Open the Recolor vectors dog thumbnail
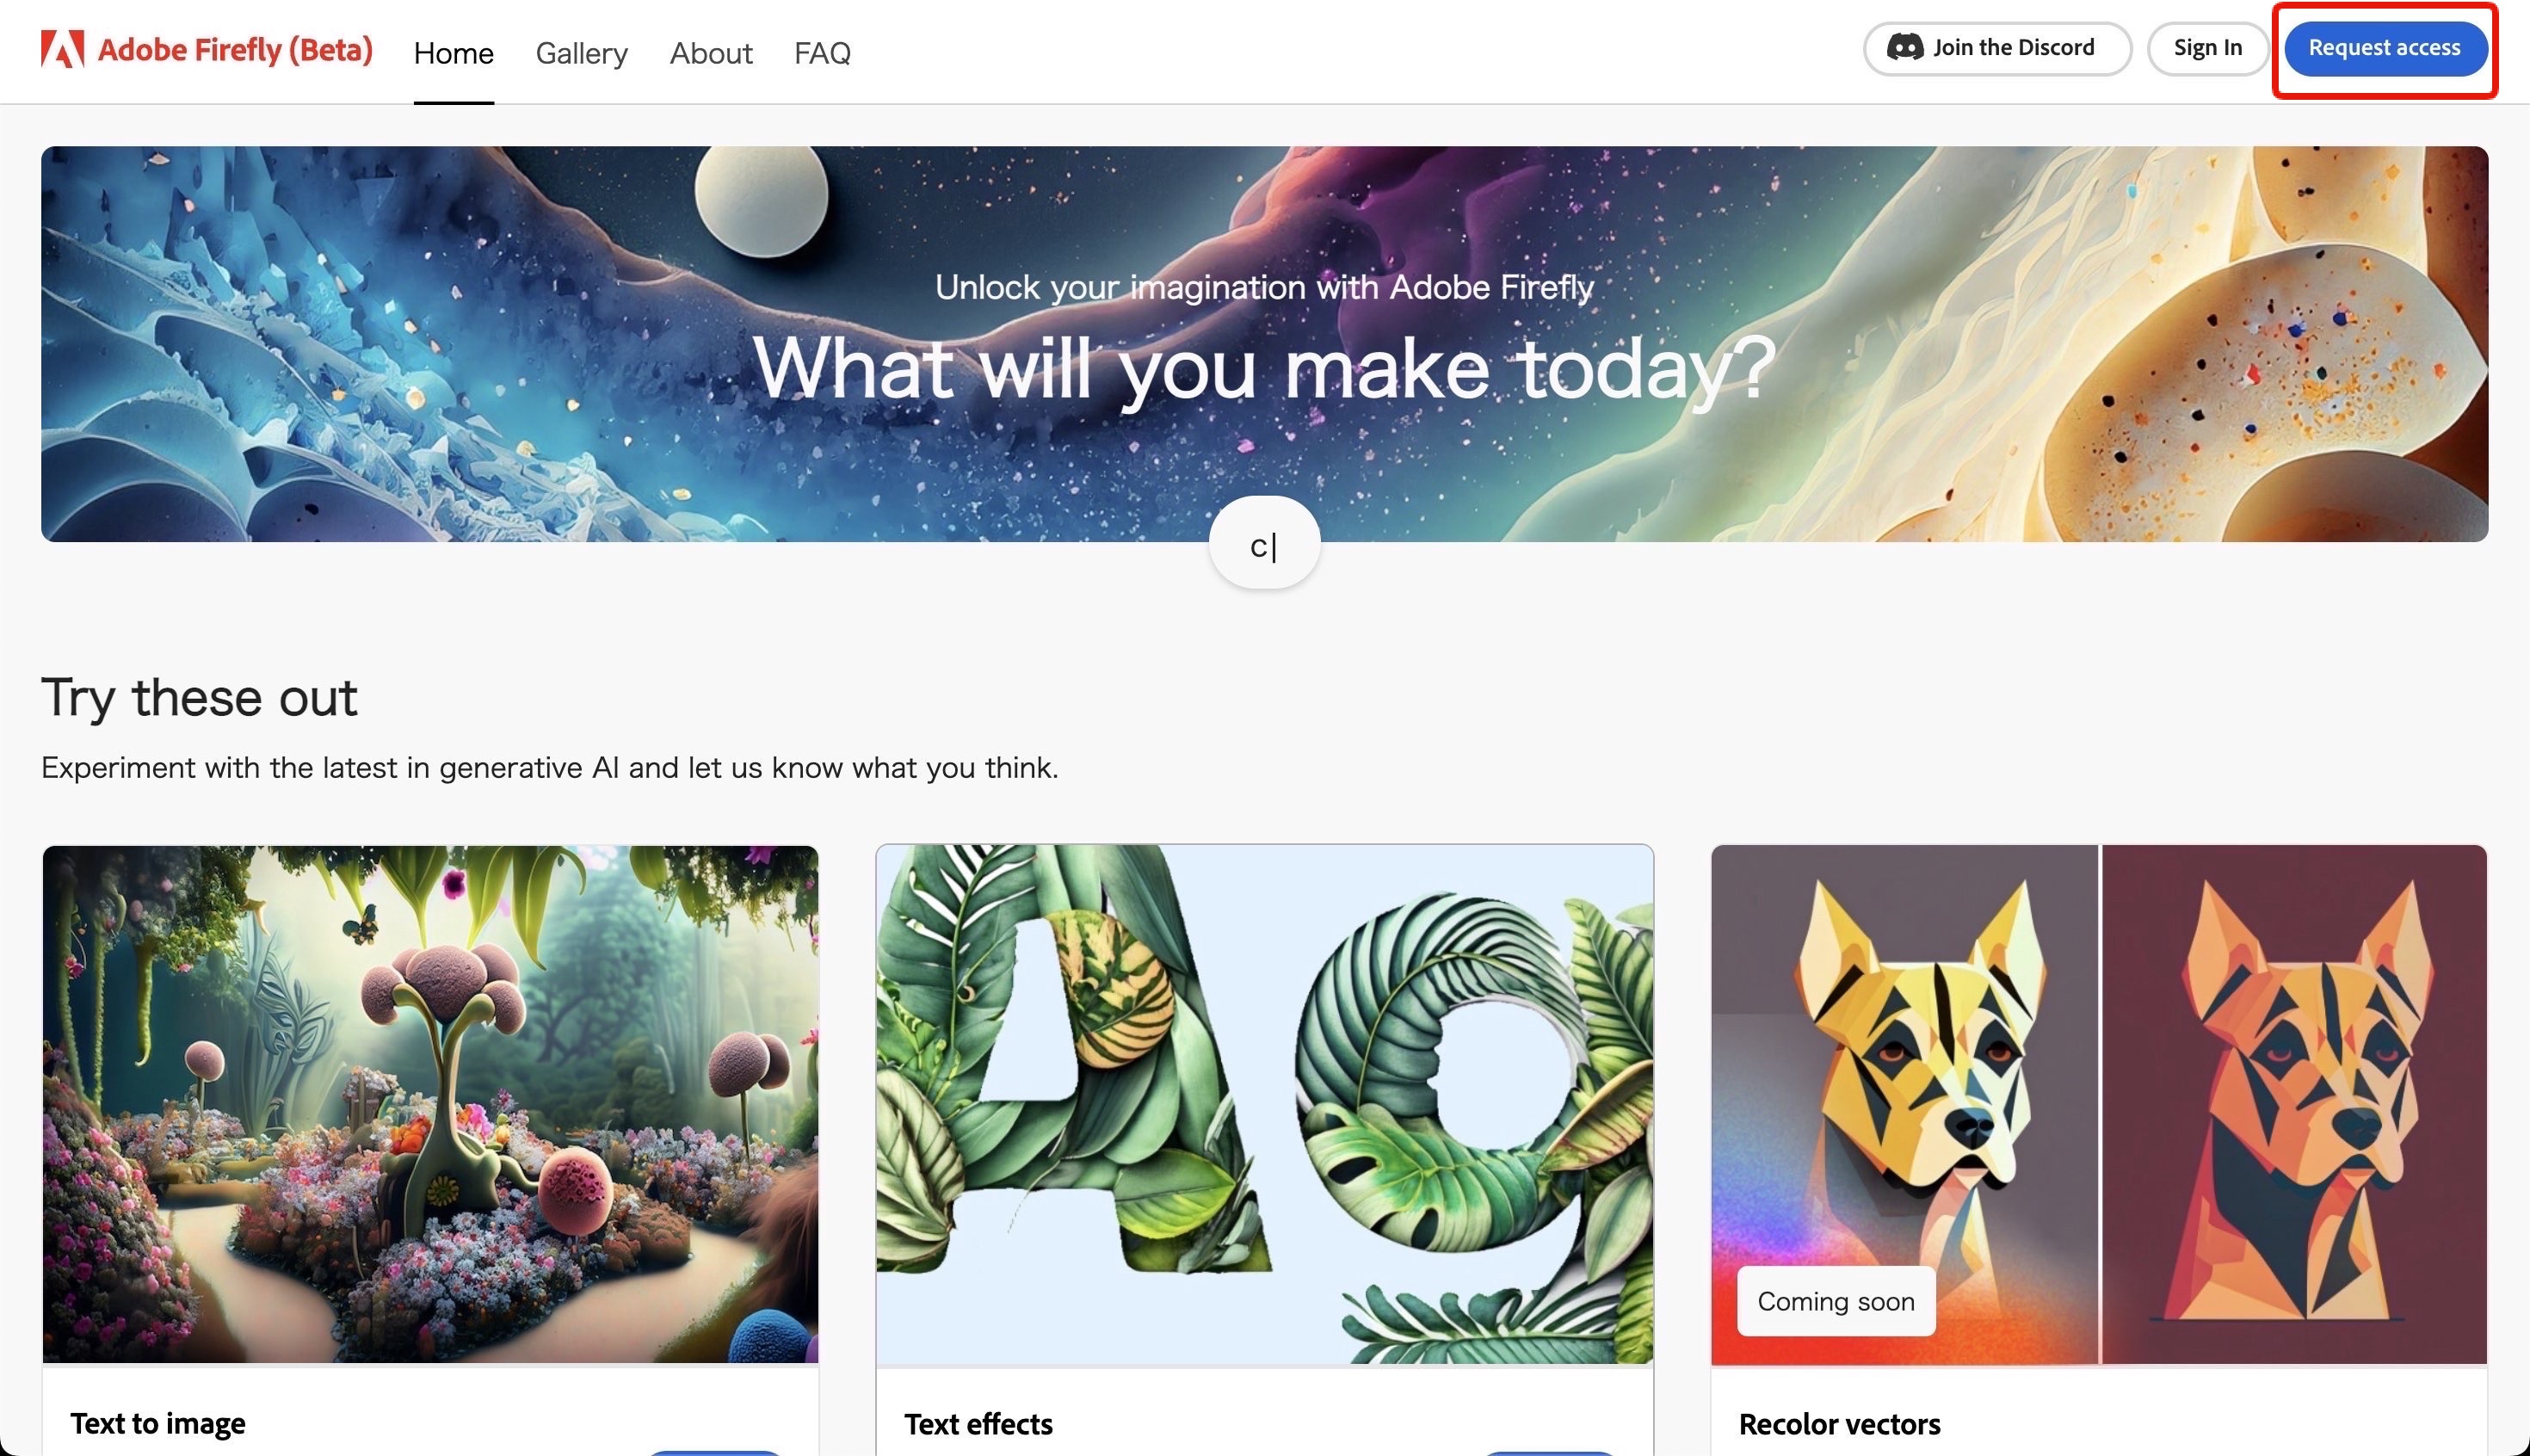2530x1456 pixels. click(x=2099, y=1104)
